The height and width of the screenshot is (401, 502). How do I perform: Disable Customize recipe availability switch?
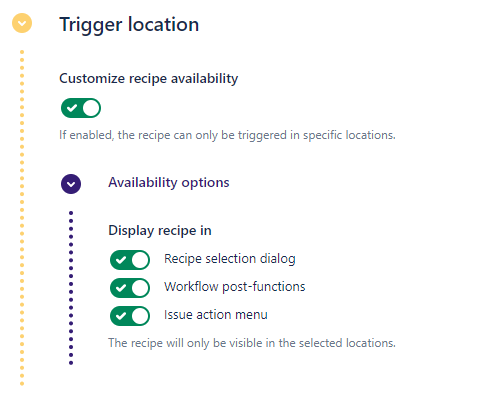click(x=81, y=108)
